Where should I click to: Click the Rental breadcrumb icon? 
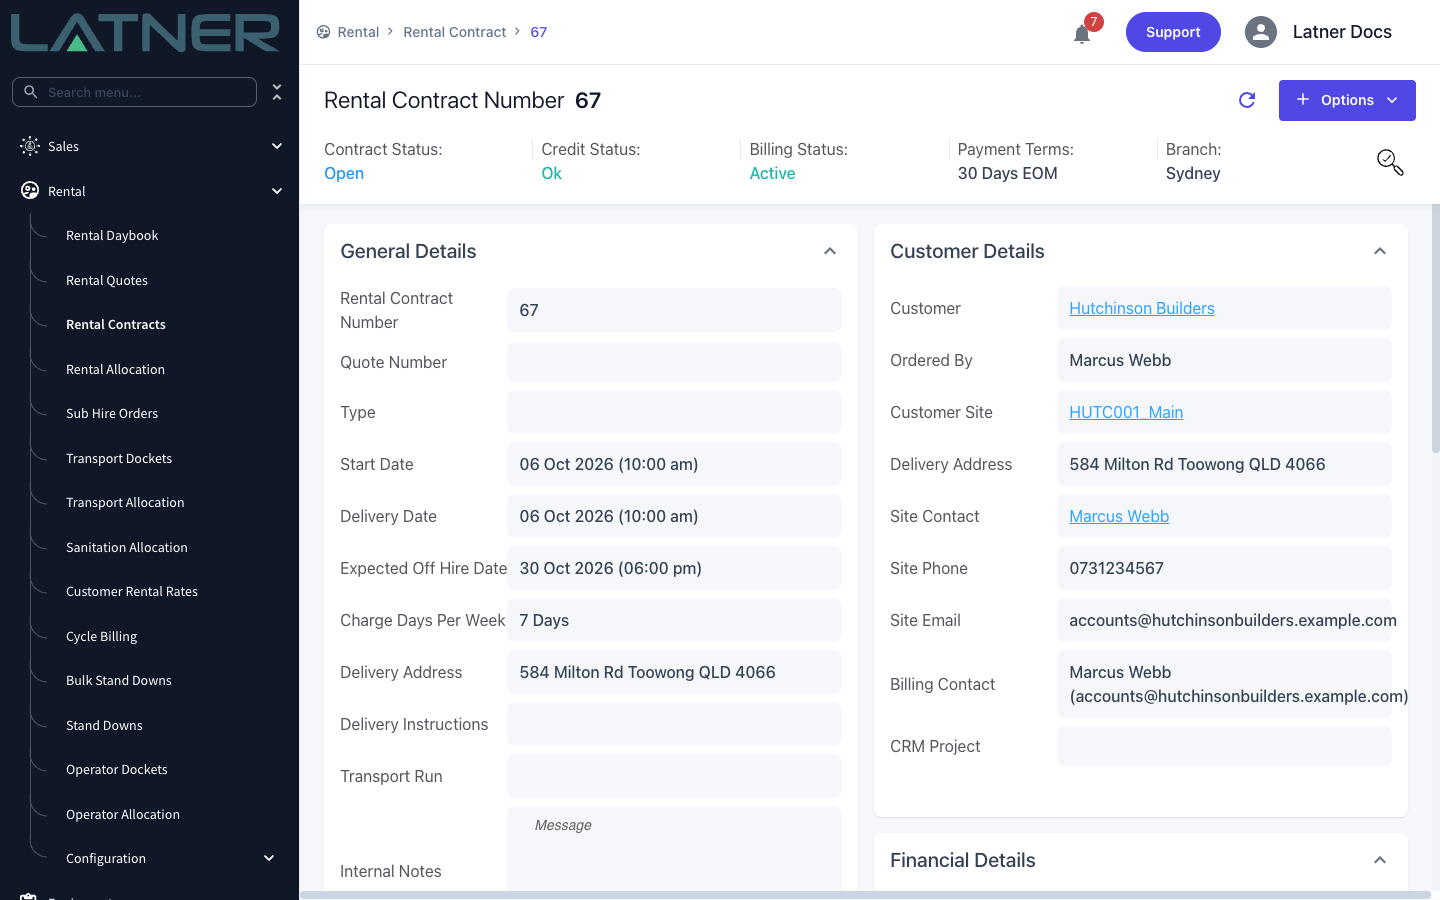pyautogui.click(x=323, y=32)
